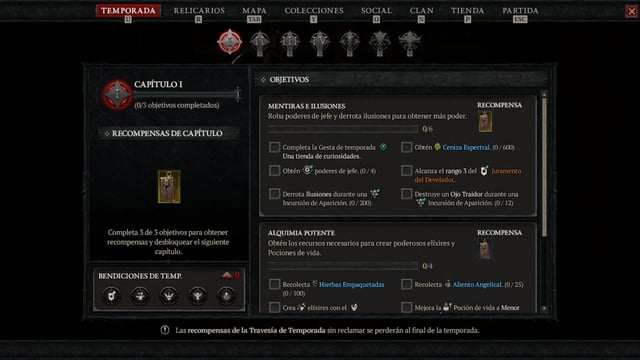Toggle the Recolecta Hierbas Empaquetadas checkbox
This screenshot has width=640, height=360.
pos(275,284)
